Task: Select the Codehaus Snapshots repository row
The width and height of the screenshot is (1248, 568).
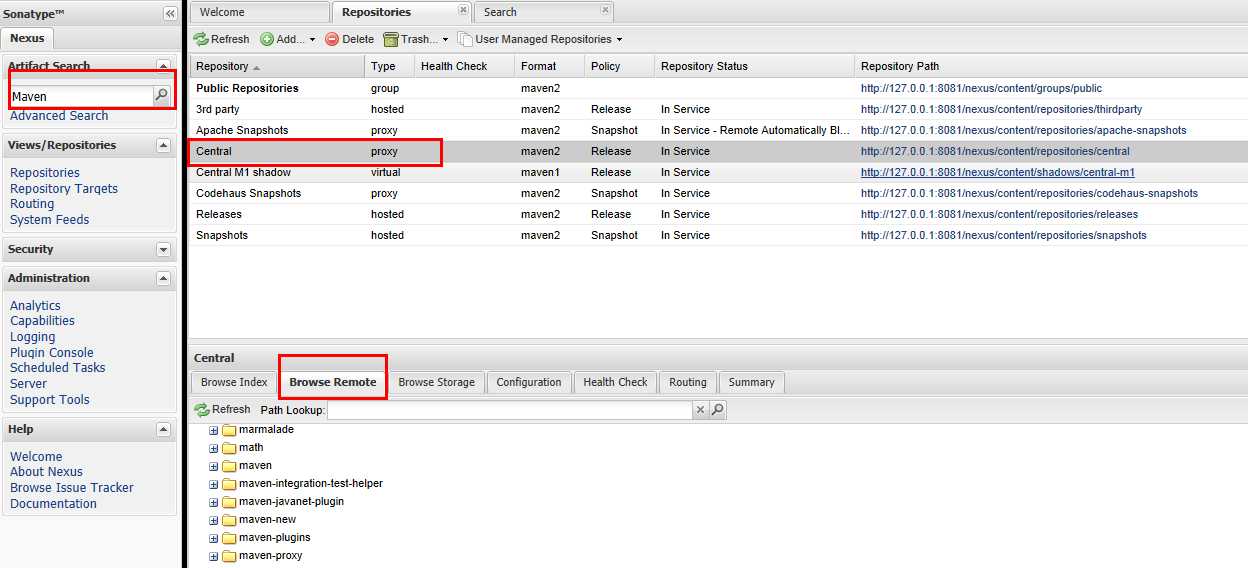Action: (718, 194)
